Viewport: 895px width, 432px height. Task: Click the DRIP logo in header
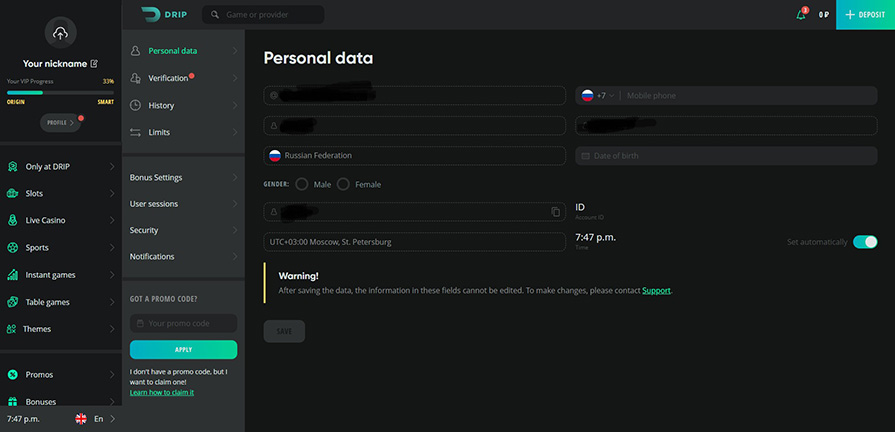pyautogui.click(x=164, y=14)
